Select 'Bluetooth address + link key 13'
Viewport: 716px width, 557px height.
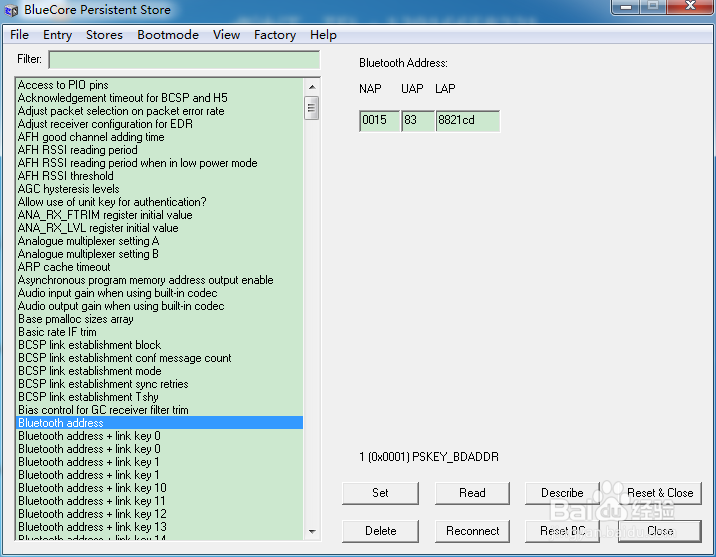coord(160,527)
